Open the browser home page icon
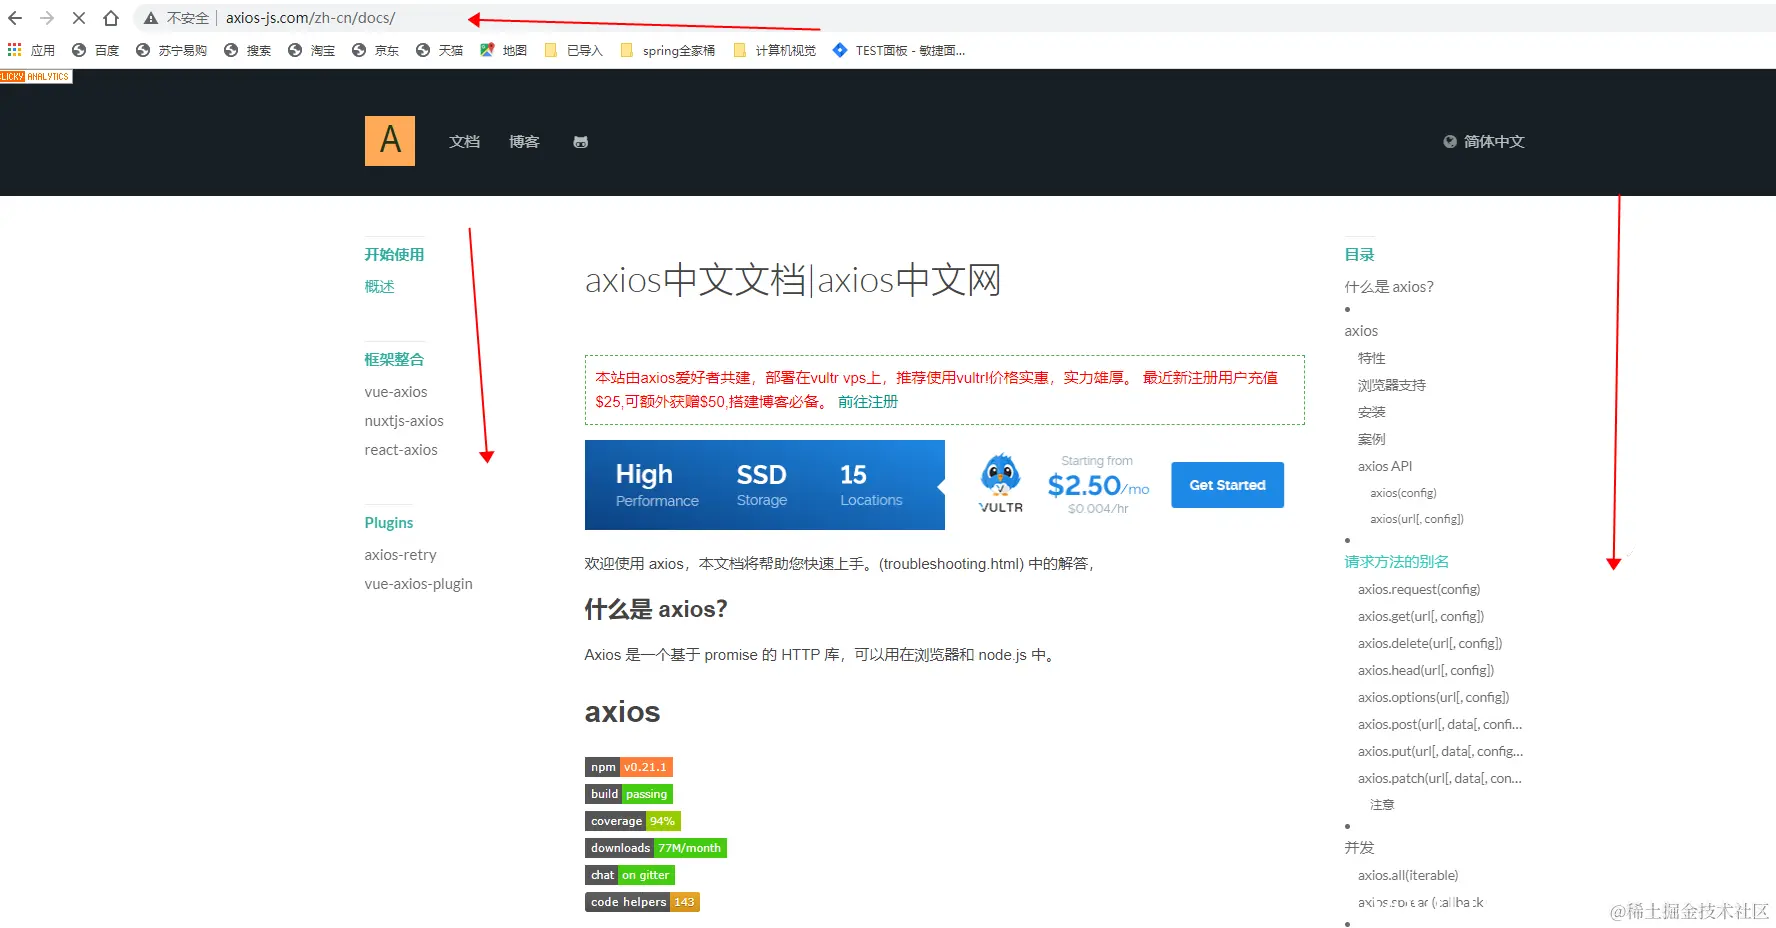The image size is (1776, 928). click(111, 18)
